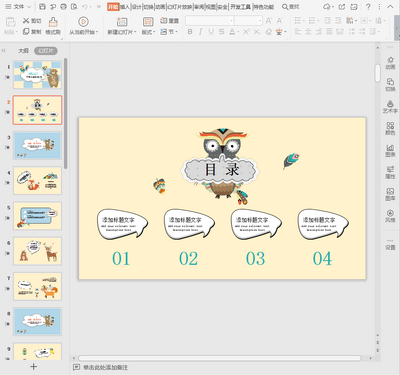400x375 pixels.
Task: Add a new slide with plus button
Action: click(33, 367)
